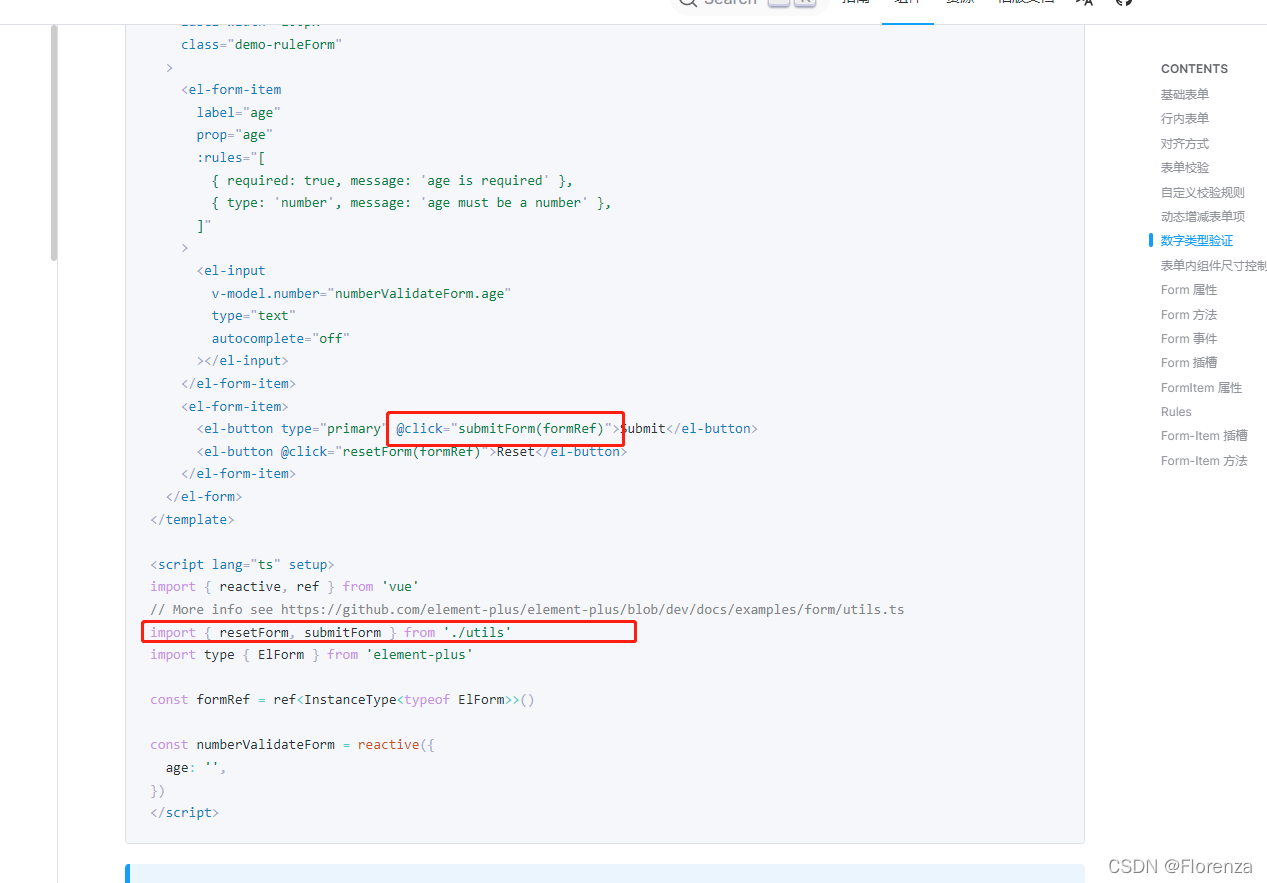Screen dimensions: 1267x883
Task: Click the label="age" attribute line
Action: click(x=238, y=112)
